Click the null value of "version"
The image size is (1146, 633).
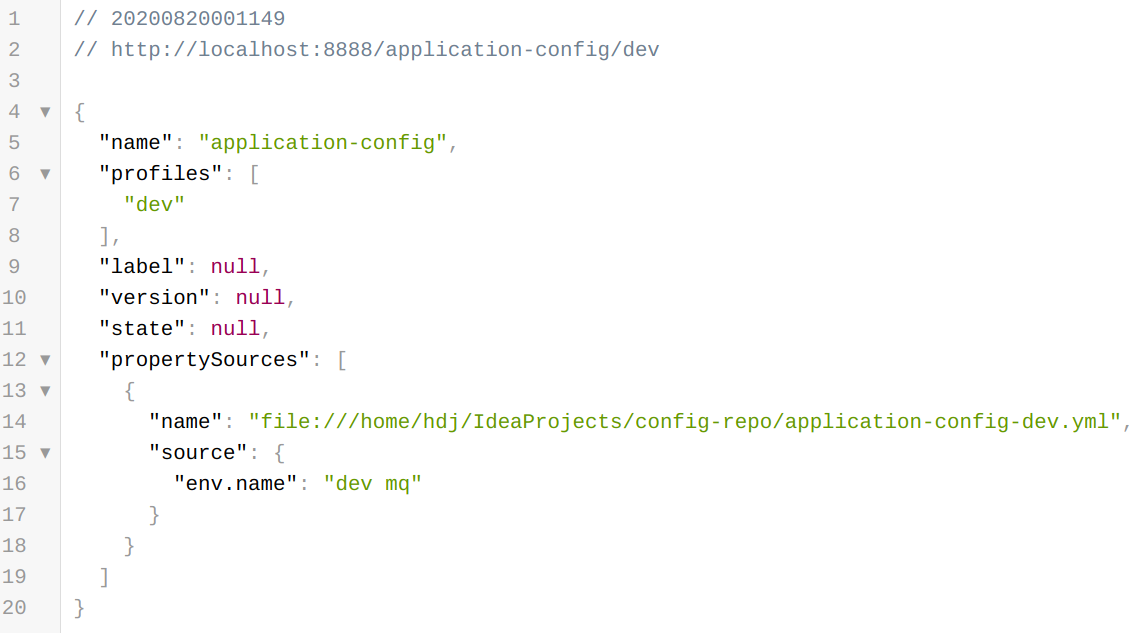click(x=259, y=297)
